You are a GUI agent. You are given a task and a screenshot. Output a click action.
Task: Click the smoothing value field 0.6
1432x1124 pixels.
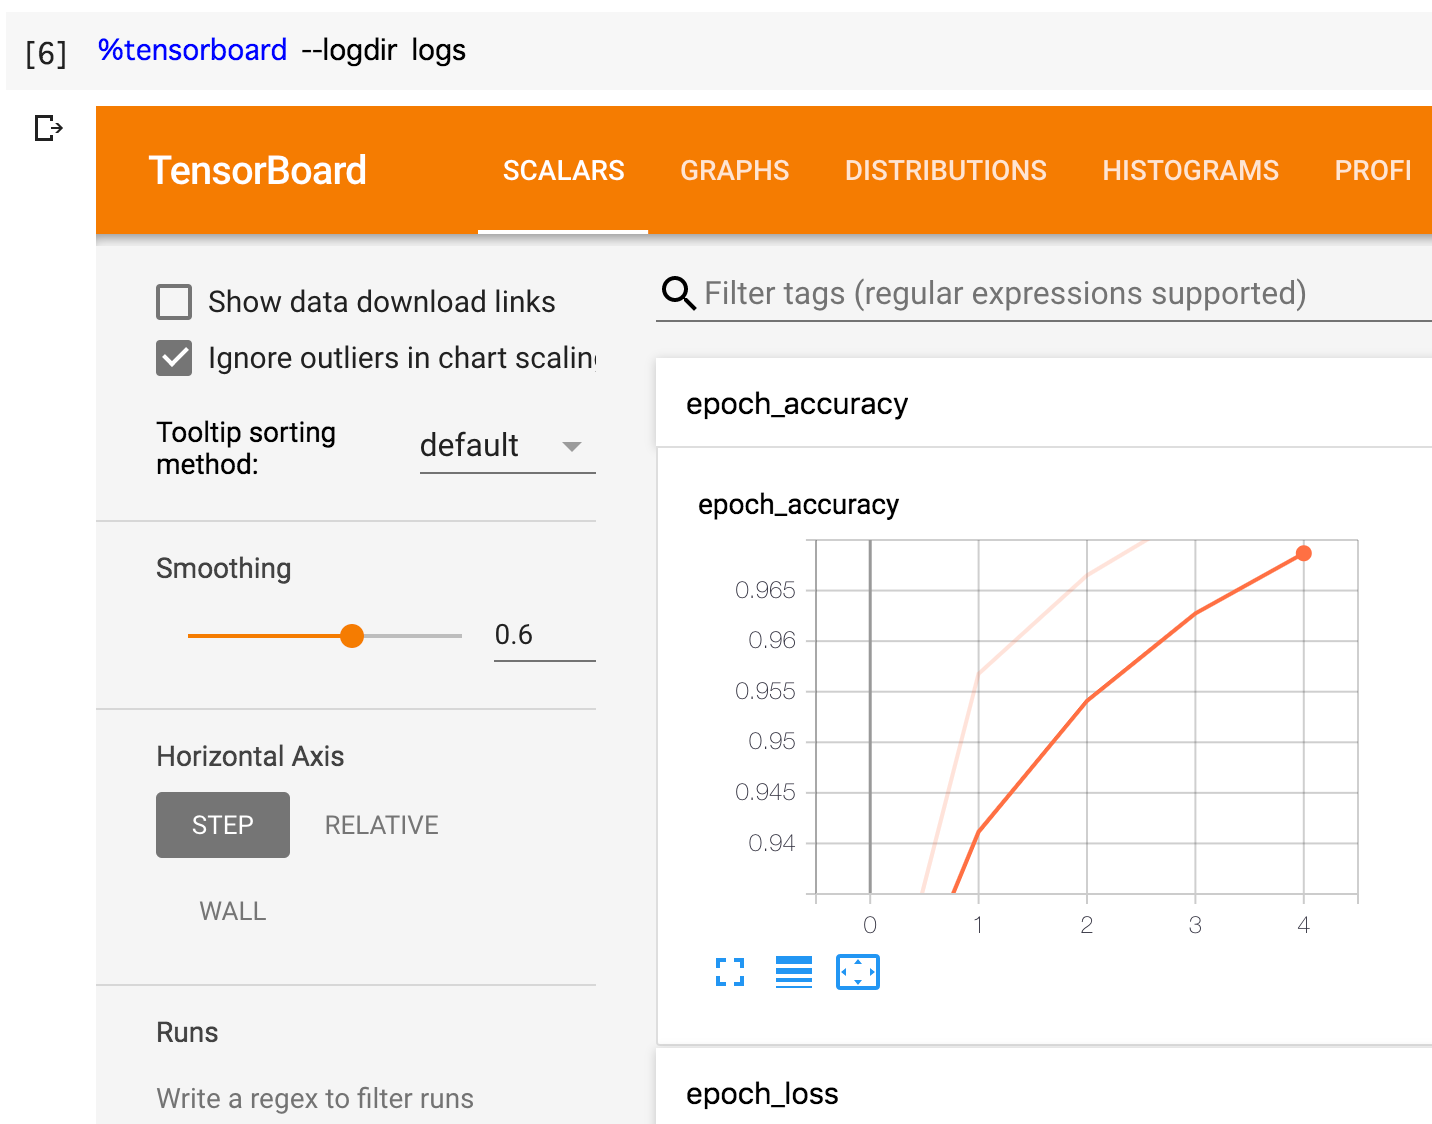545,636
